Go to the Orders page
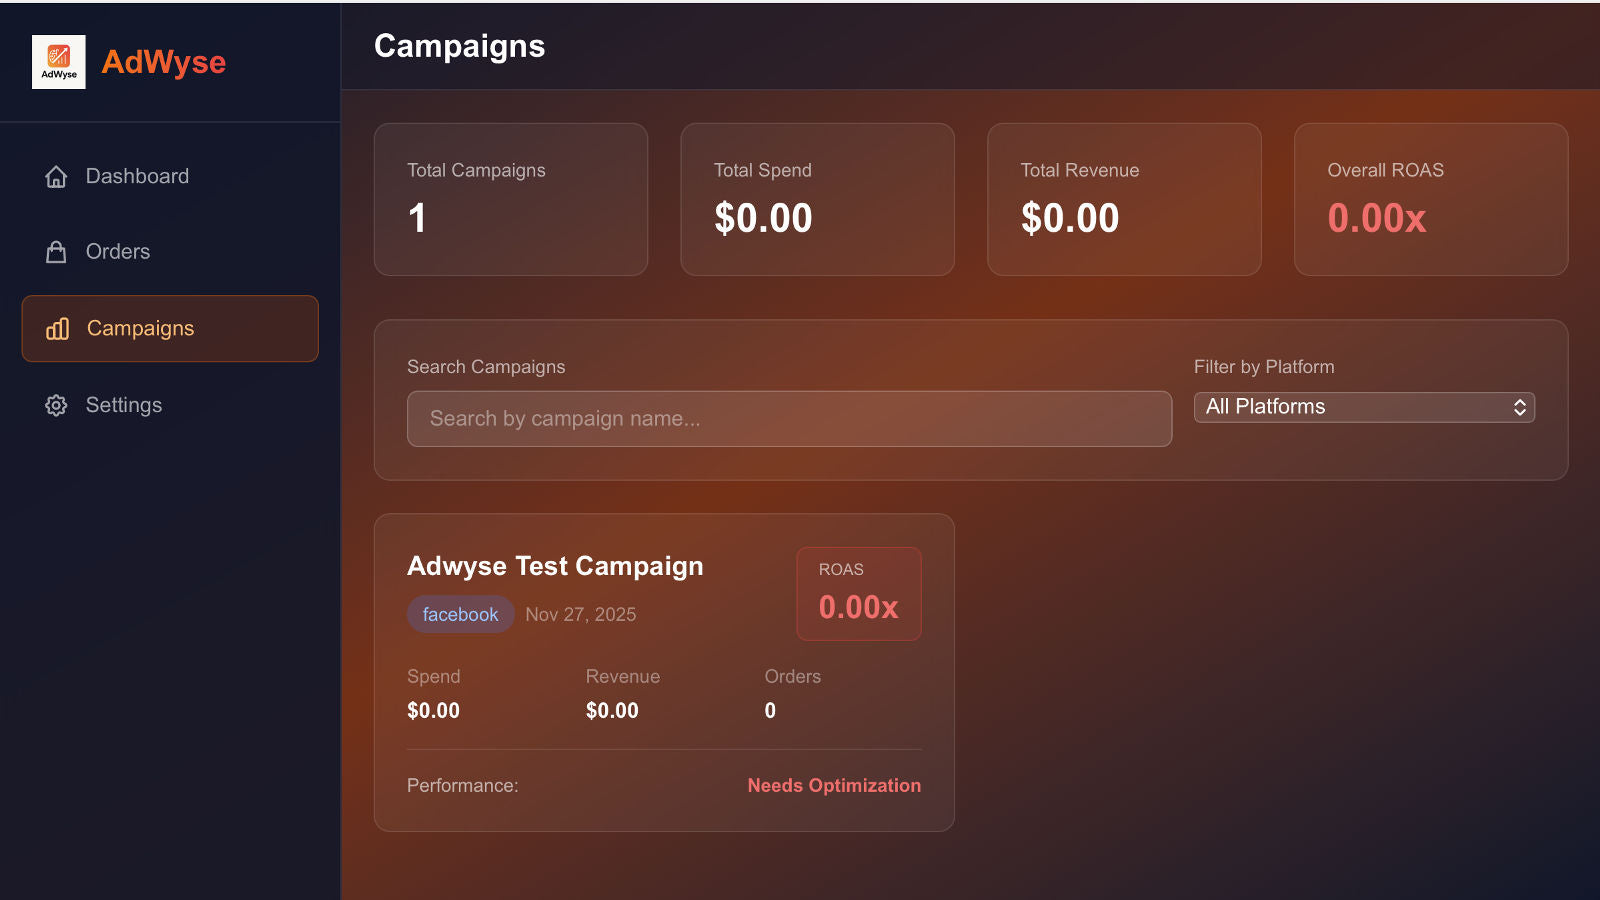This screenshot has height=900, width=1600. point(118,252)
